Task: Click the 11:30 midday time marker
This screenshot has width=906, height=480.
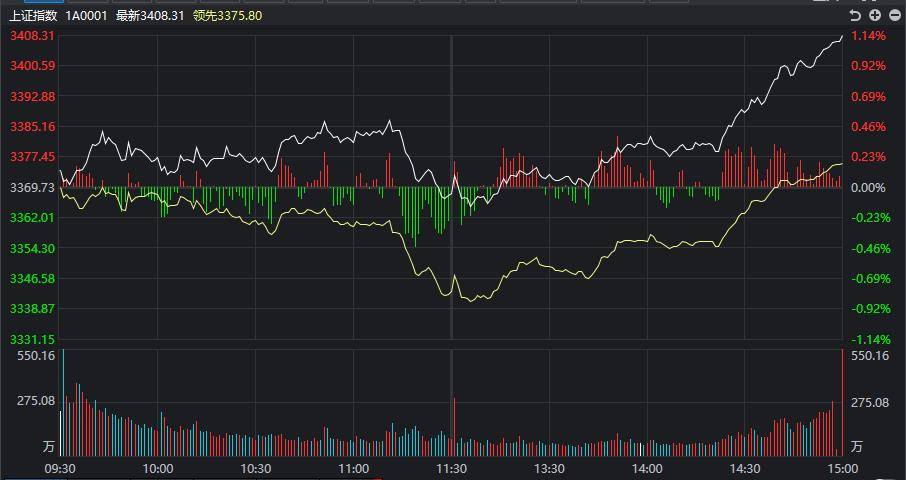Action: [452, 468]
